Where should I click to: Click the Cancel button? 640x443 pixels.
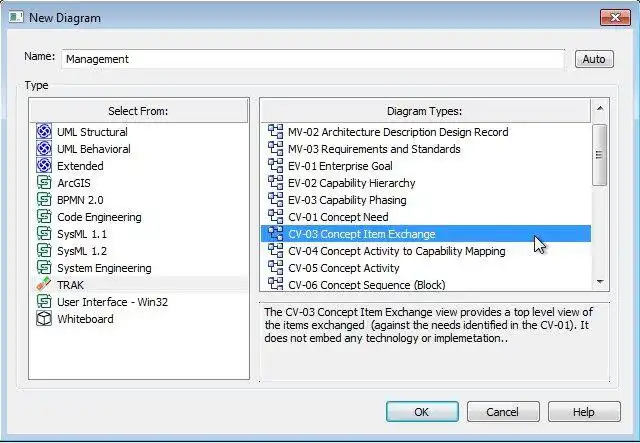[x=502, y=412]
